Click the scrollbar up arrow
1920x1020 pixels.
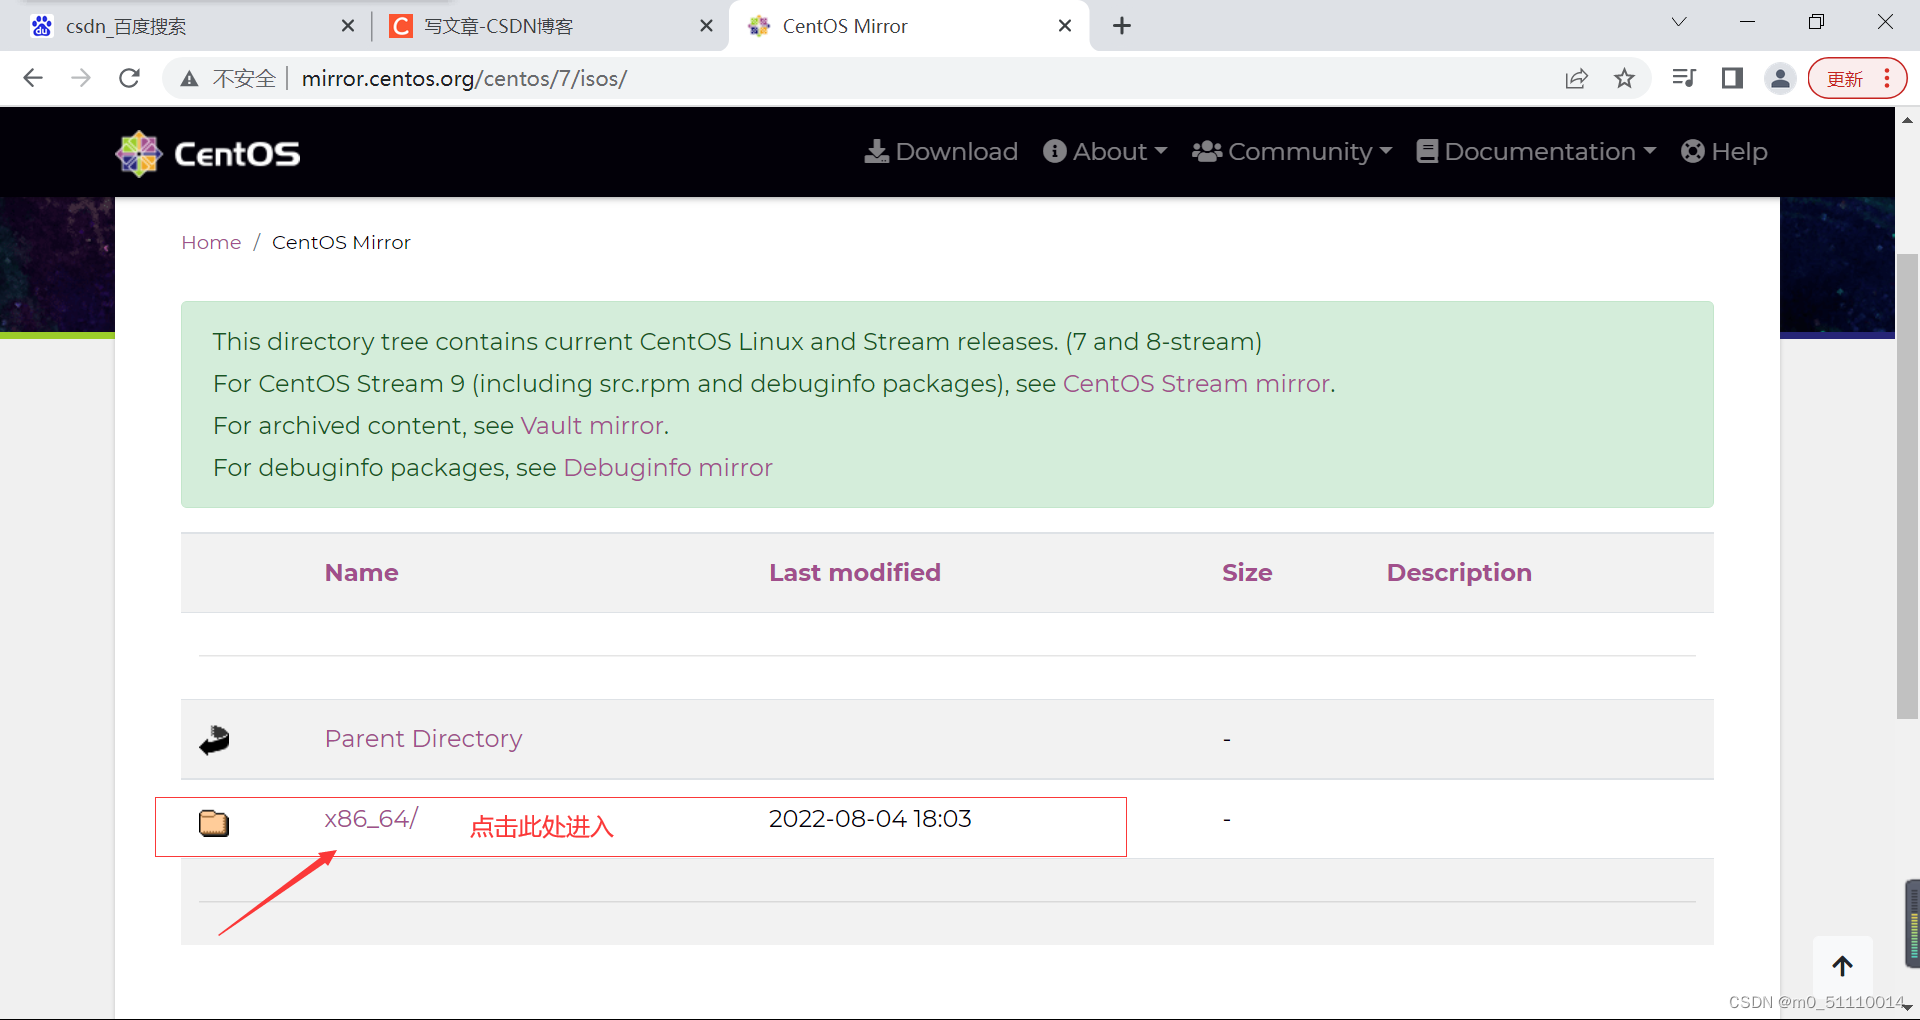coord(1907,120)
